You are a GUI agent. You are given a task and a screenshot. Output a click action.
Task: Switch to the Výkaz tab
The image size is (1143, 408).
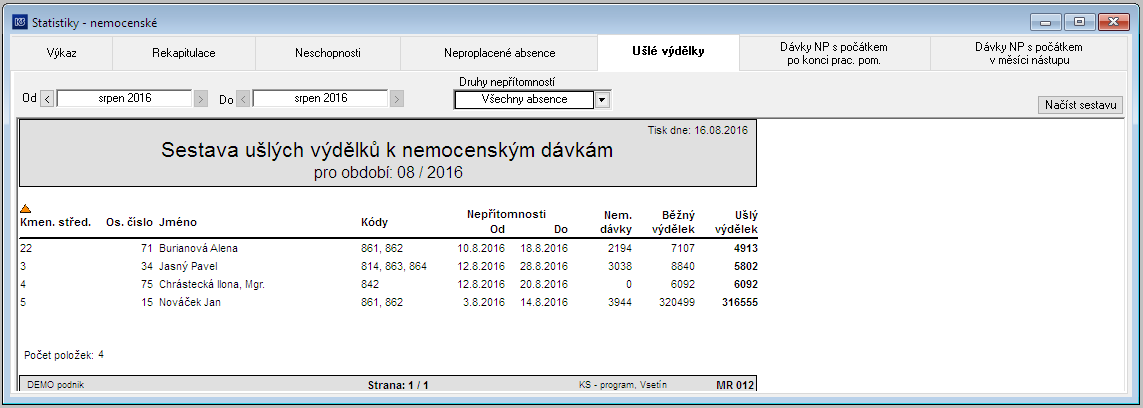tap(62, 53)
